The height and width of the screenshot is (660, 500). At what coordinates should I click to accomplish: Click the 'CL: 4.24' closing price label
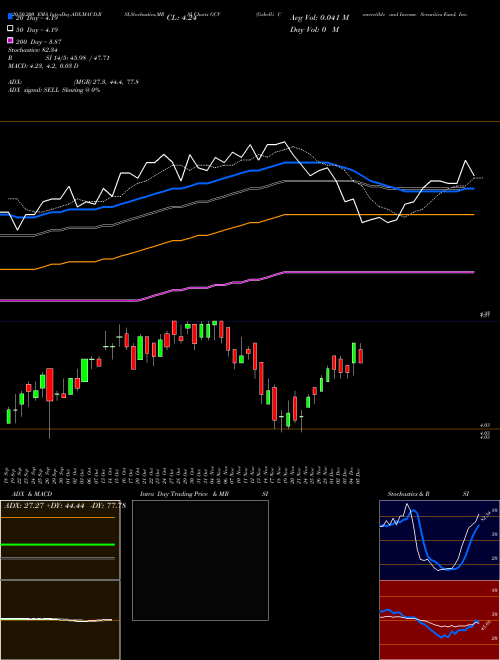[181, 18]
